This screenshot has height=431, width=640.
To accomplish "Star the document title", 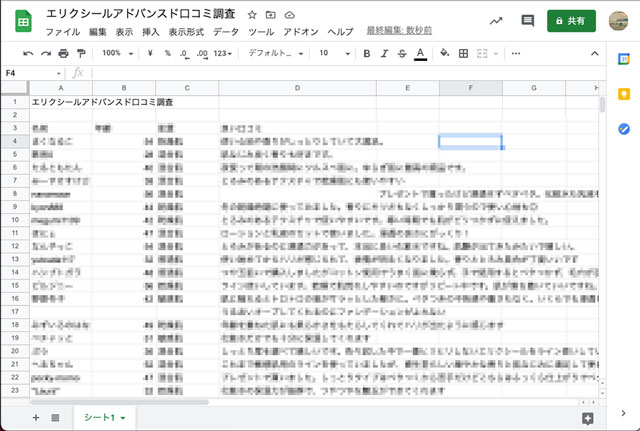I will tap(252, 15).
